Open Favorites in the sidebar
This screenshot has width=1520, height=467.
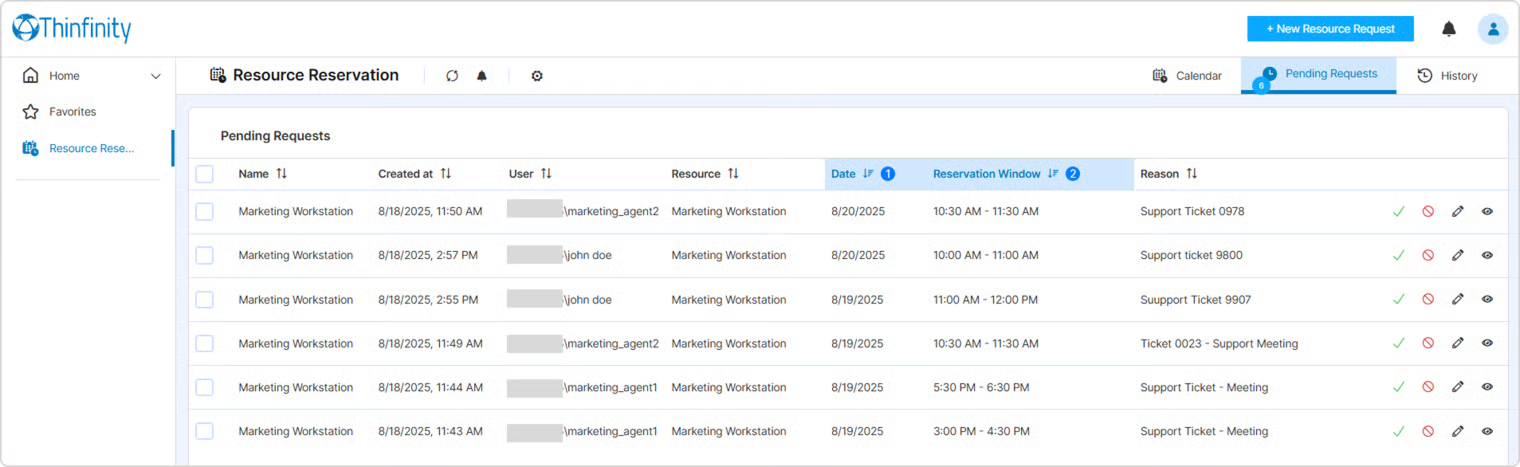coord(72,112)
